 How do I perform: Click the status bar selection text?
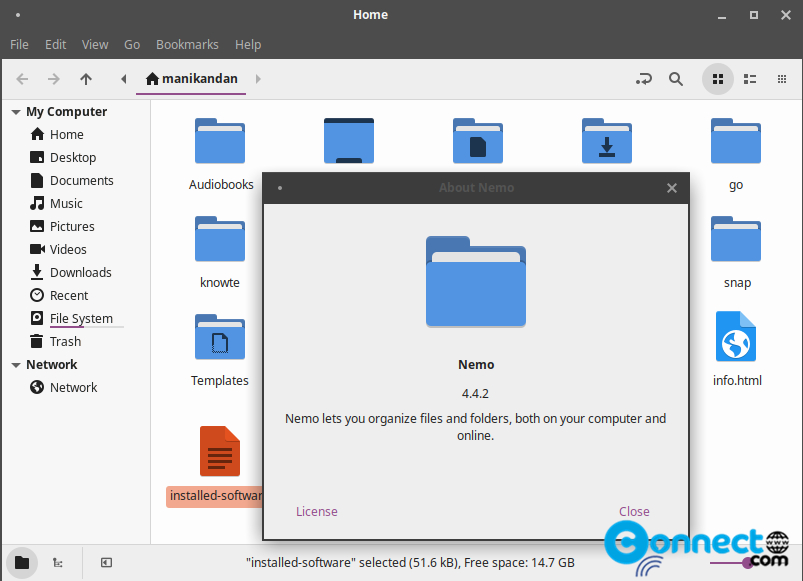pyautogui.click(x=410, y=563)
